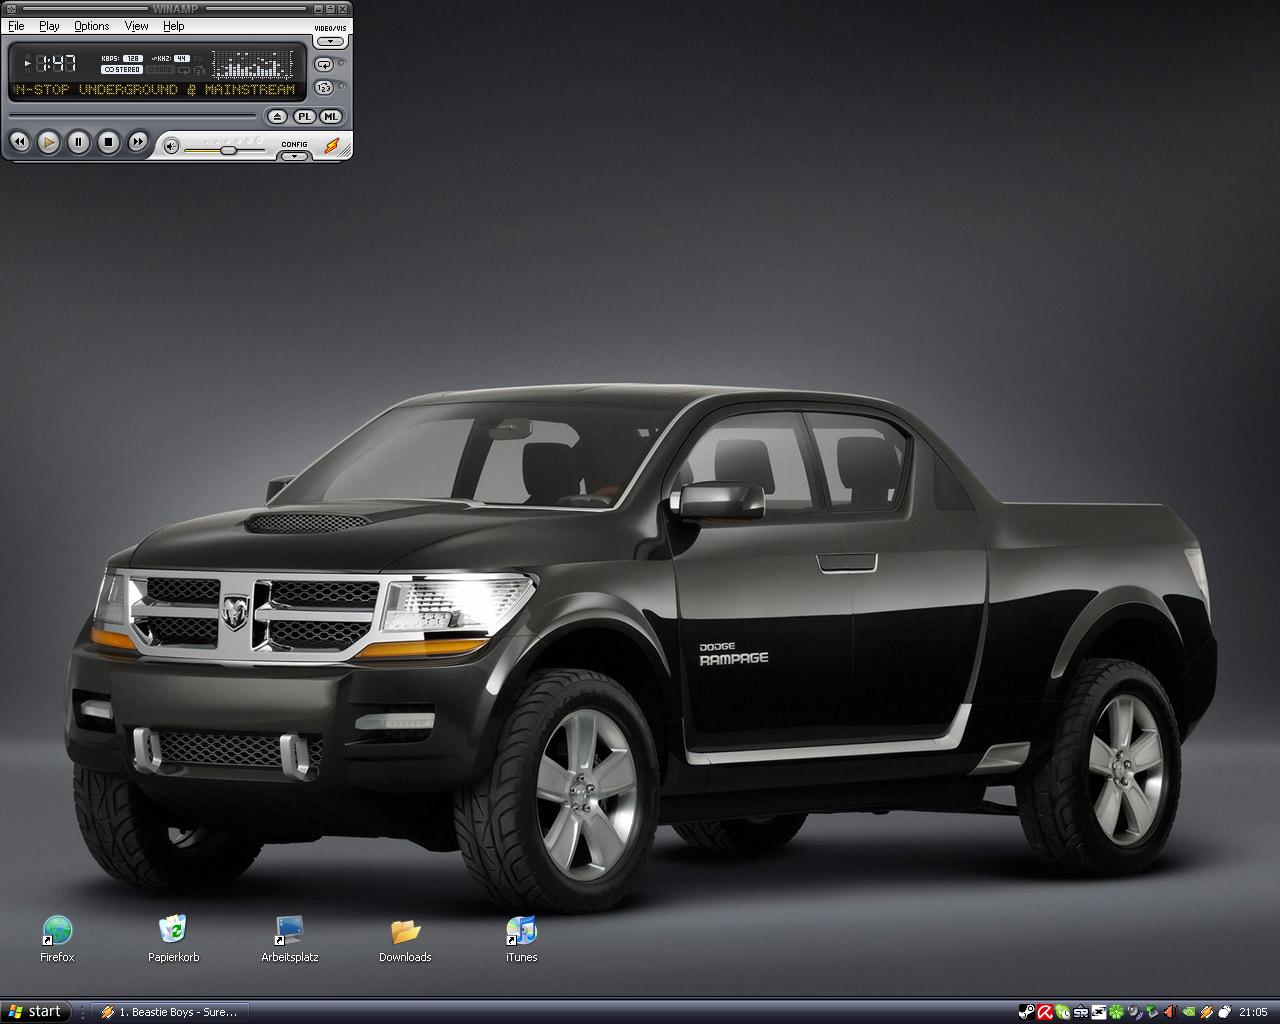Open the Winamp View menu

pos(137,26)
